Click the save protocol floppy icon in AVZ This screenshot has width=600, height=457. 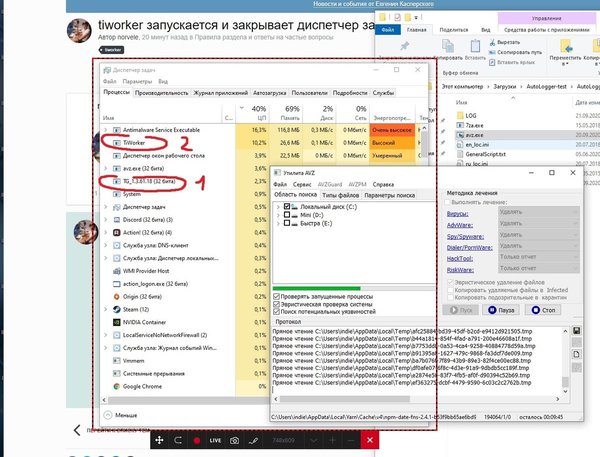pos(576,331)
